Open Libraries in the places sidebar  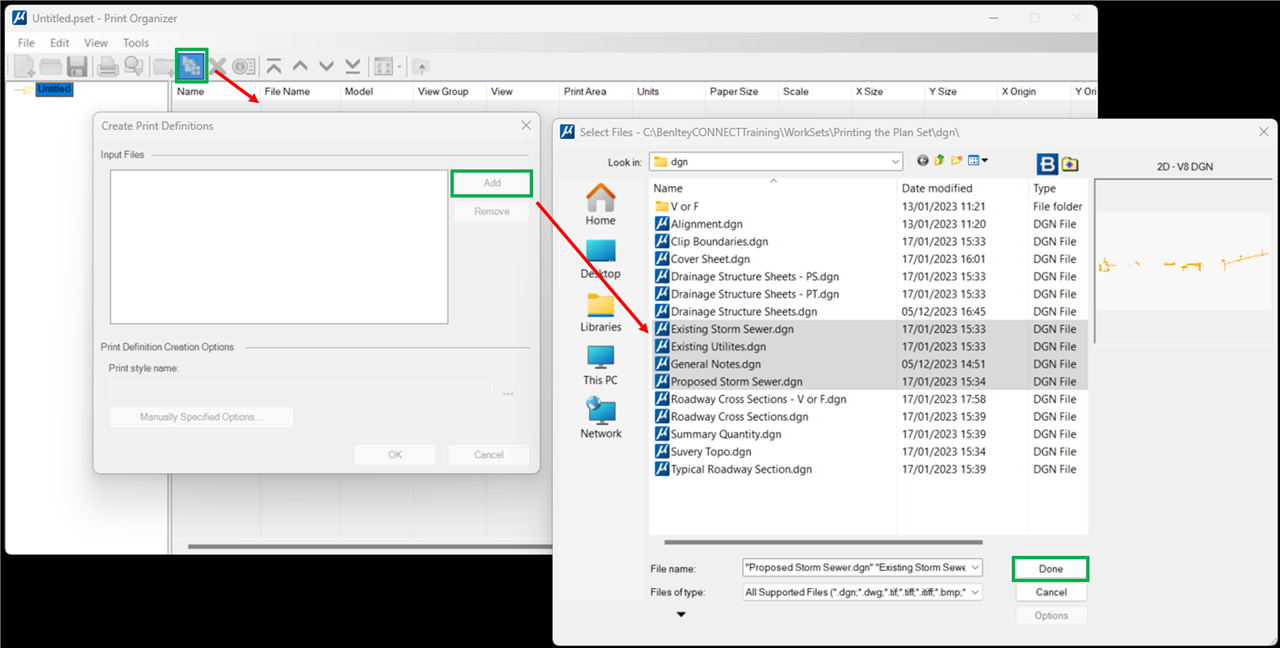pyautogui.click(x=600, y=312)
